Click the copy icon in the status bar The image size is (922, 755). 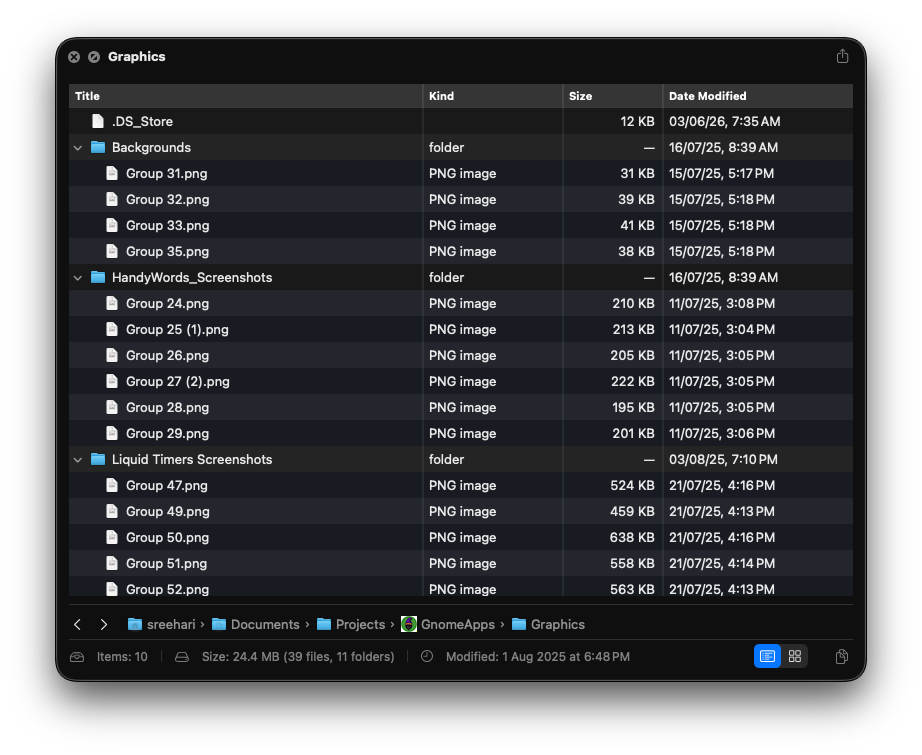[841, 656]
